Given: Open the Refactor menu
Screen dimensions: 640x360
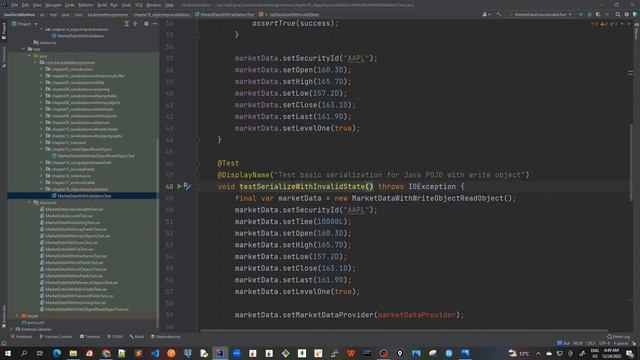Looking at the screenshot, I should [86, 5].
